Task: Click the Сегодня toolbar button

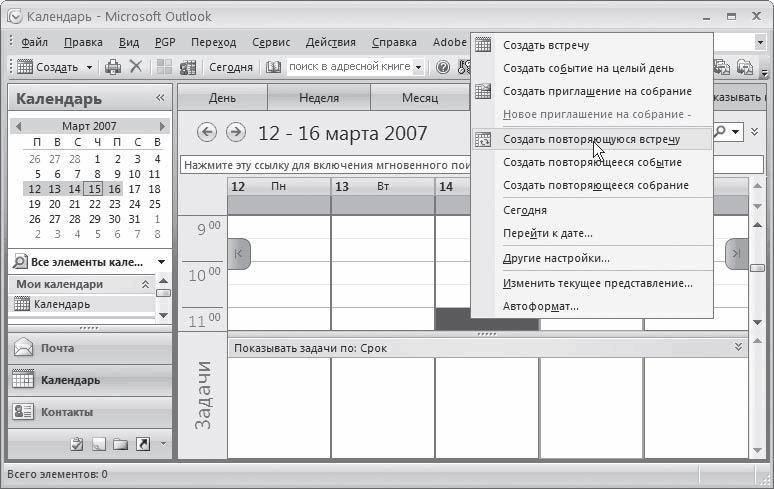Action: tap(231, 67)
